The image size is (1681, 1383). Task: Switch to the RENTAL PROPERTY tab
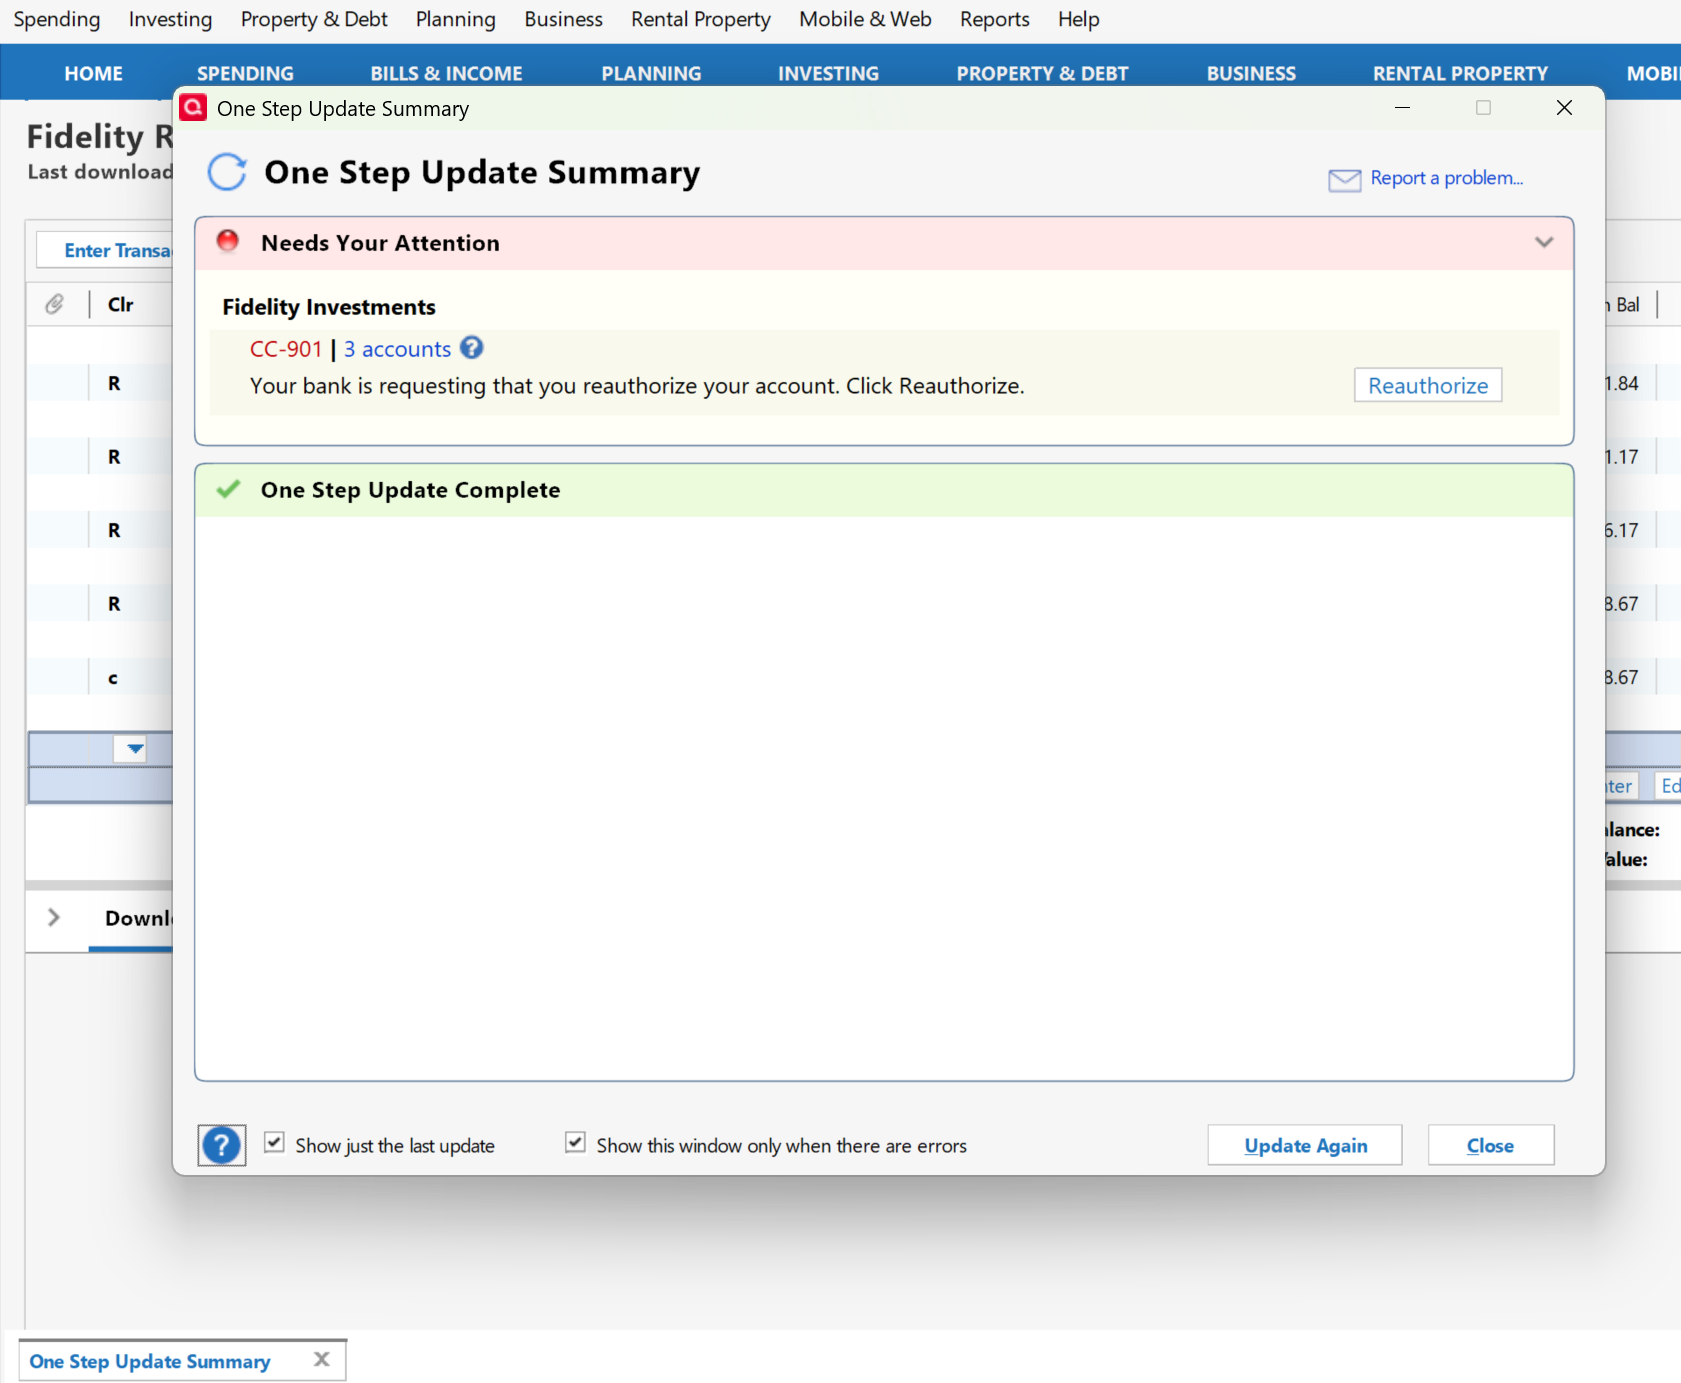pos(1460,73)
